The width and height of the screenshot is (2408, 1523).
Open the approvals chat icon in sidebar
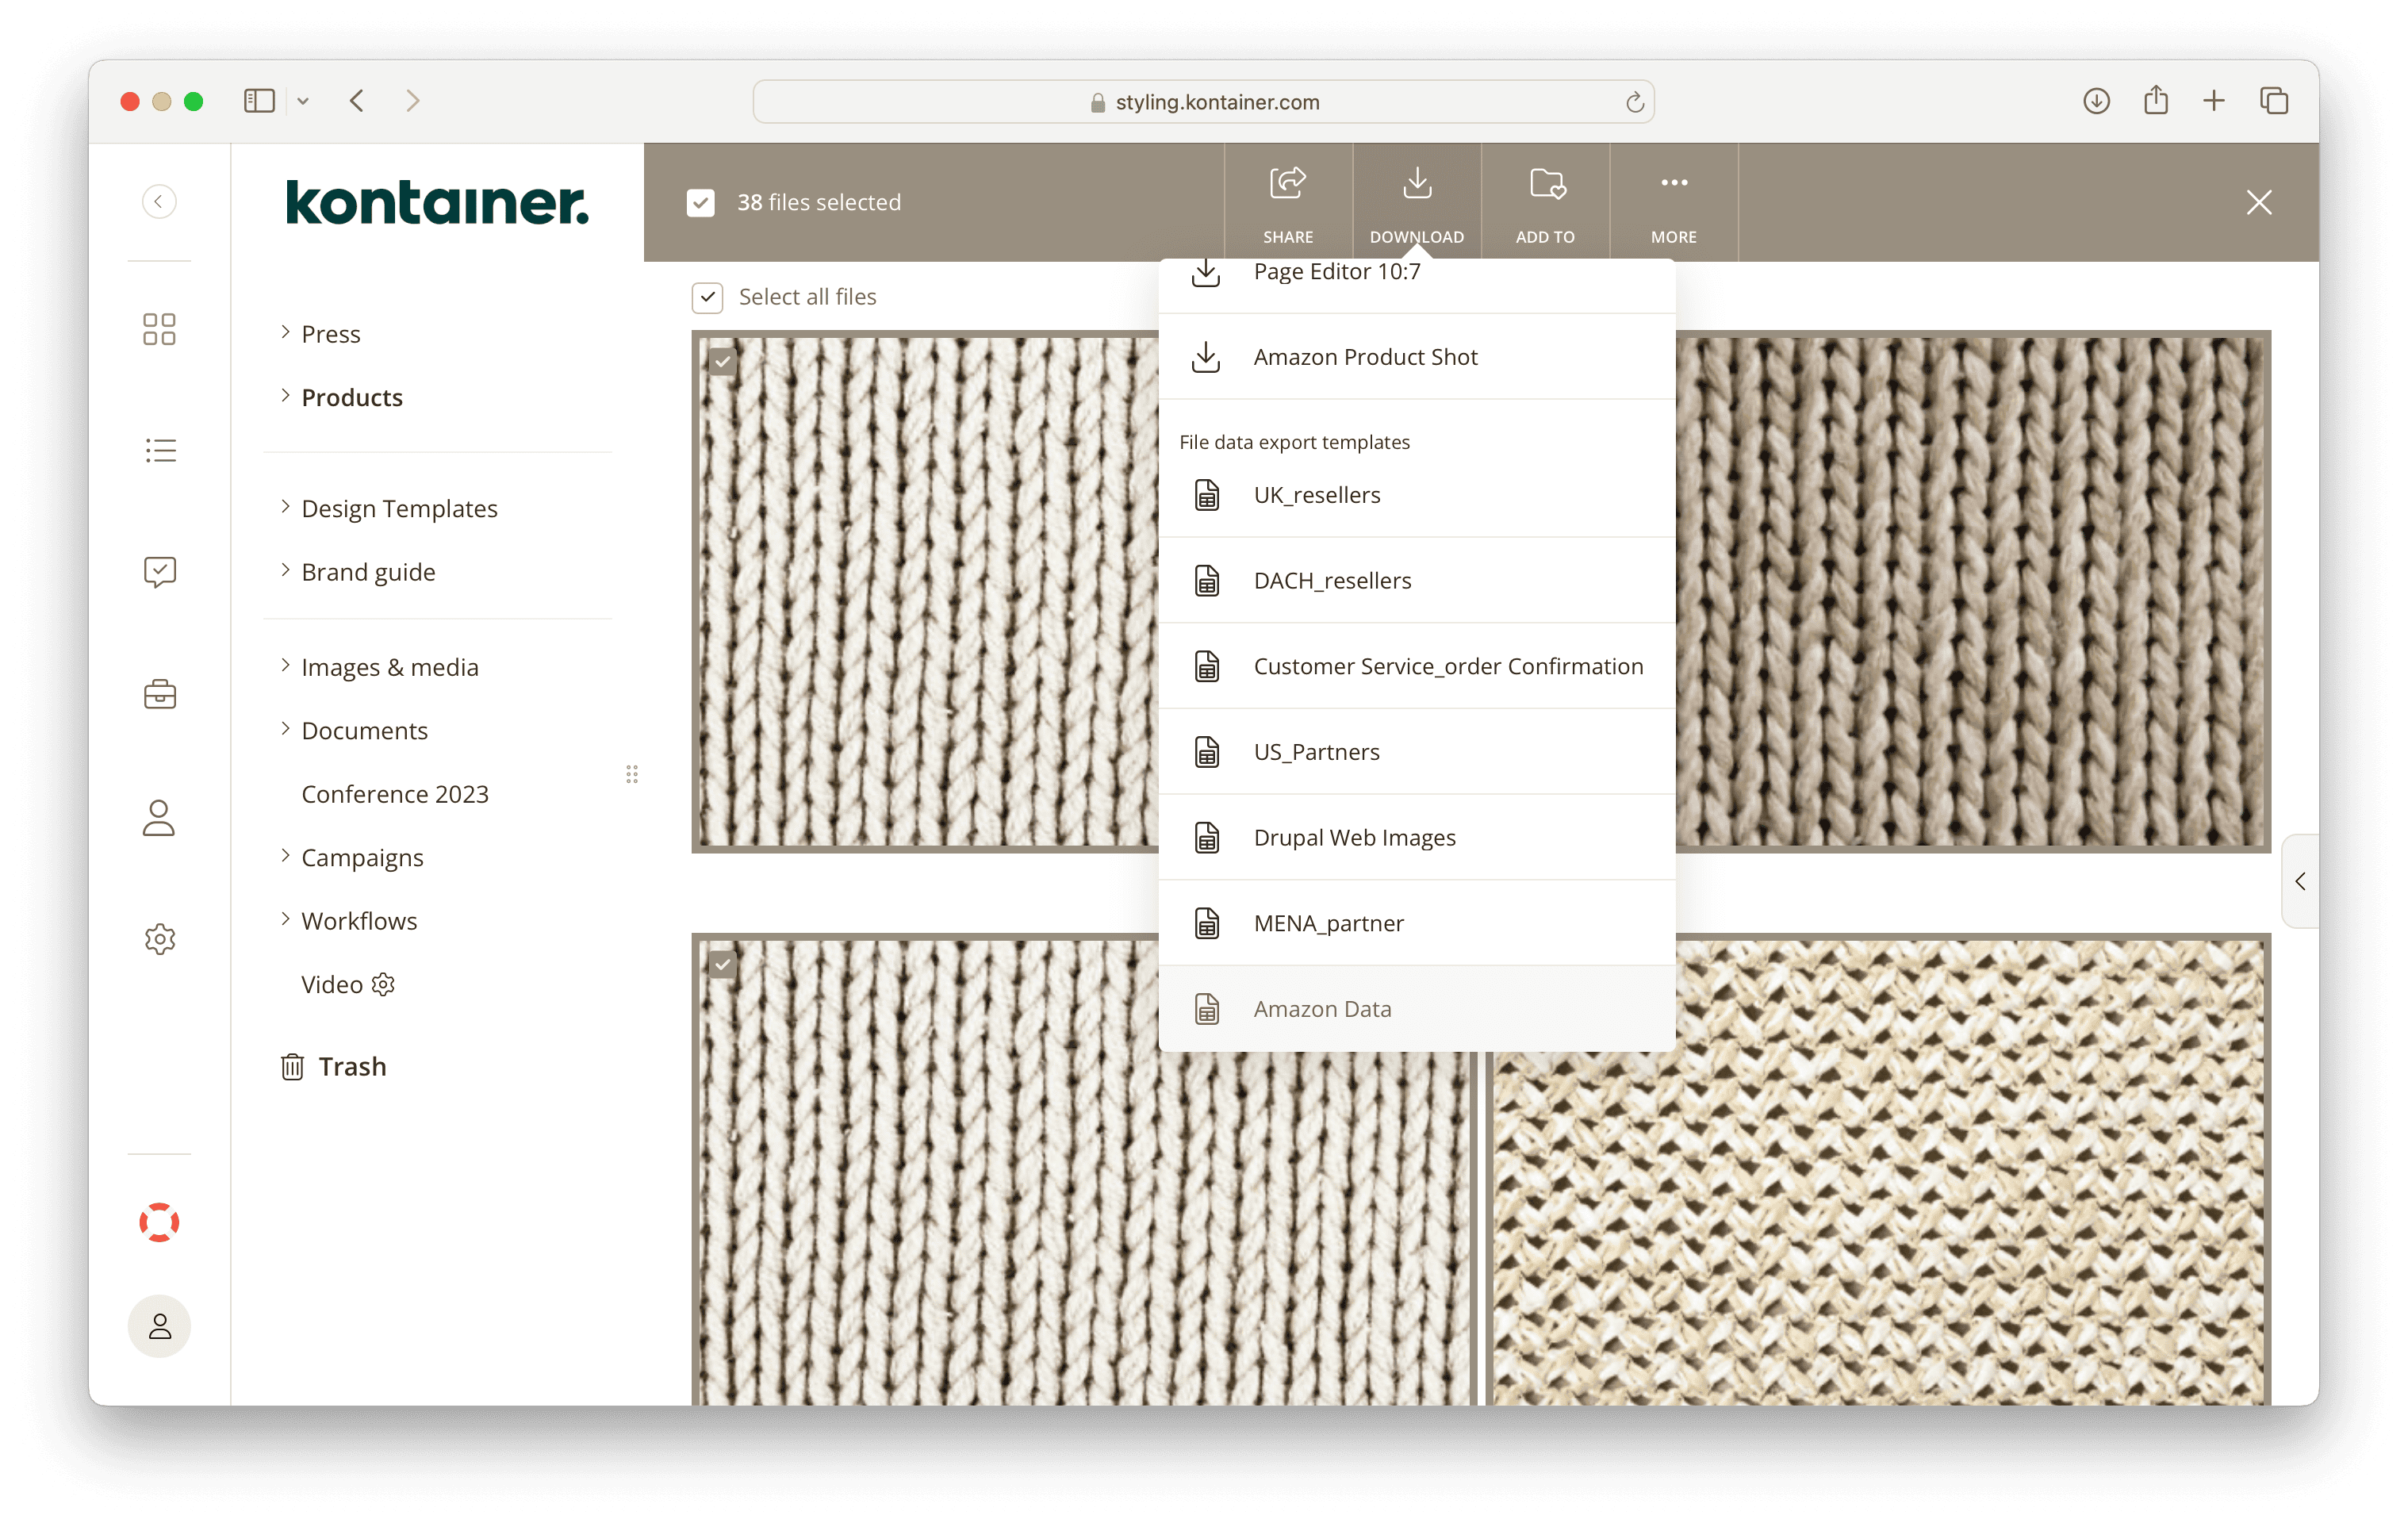pos(159,571)
